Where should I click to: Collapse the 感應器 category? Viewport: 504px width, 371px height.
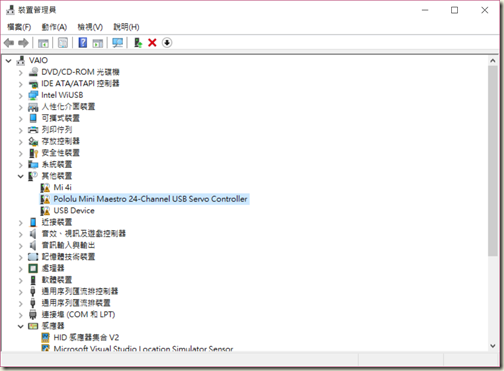coord(21,326)
